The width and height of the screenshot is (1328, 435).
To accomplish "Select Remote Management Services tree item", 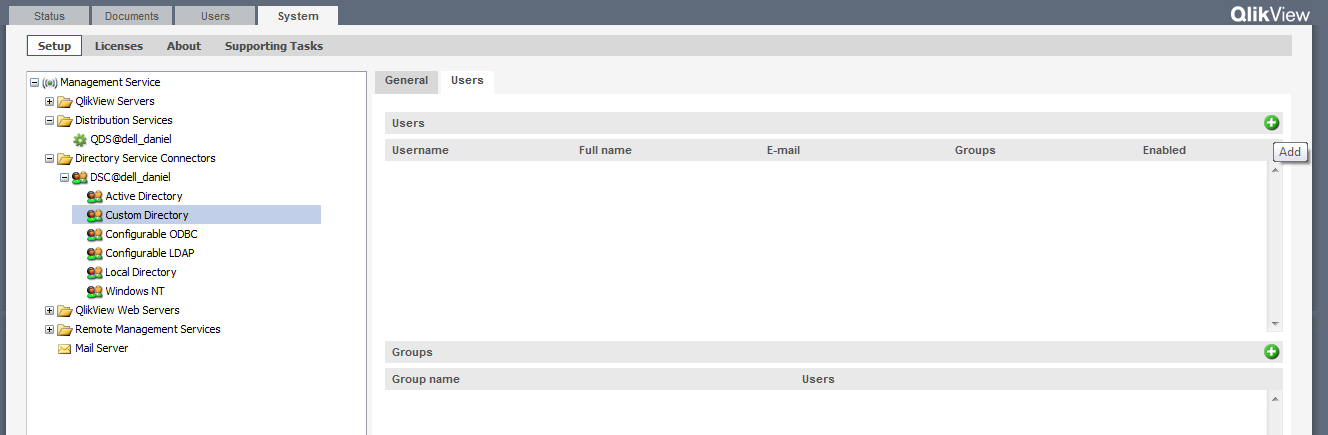I will [148, 329].
